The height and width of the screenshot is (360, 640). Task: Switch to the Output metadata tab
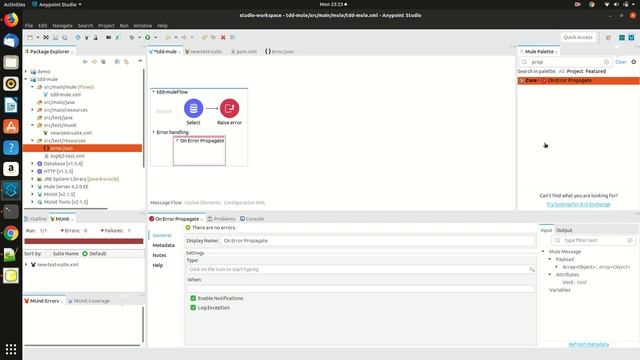tap(564, 230)
